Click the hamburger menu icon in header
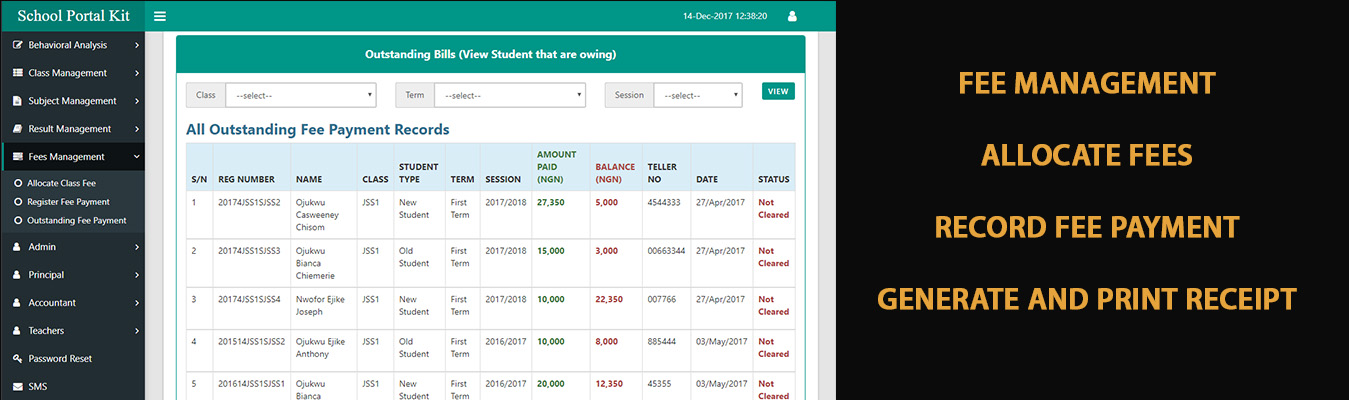 (x=160, y=16)
